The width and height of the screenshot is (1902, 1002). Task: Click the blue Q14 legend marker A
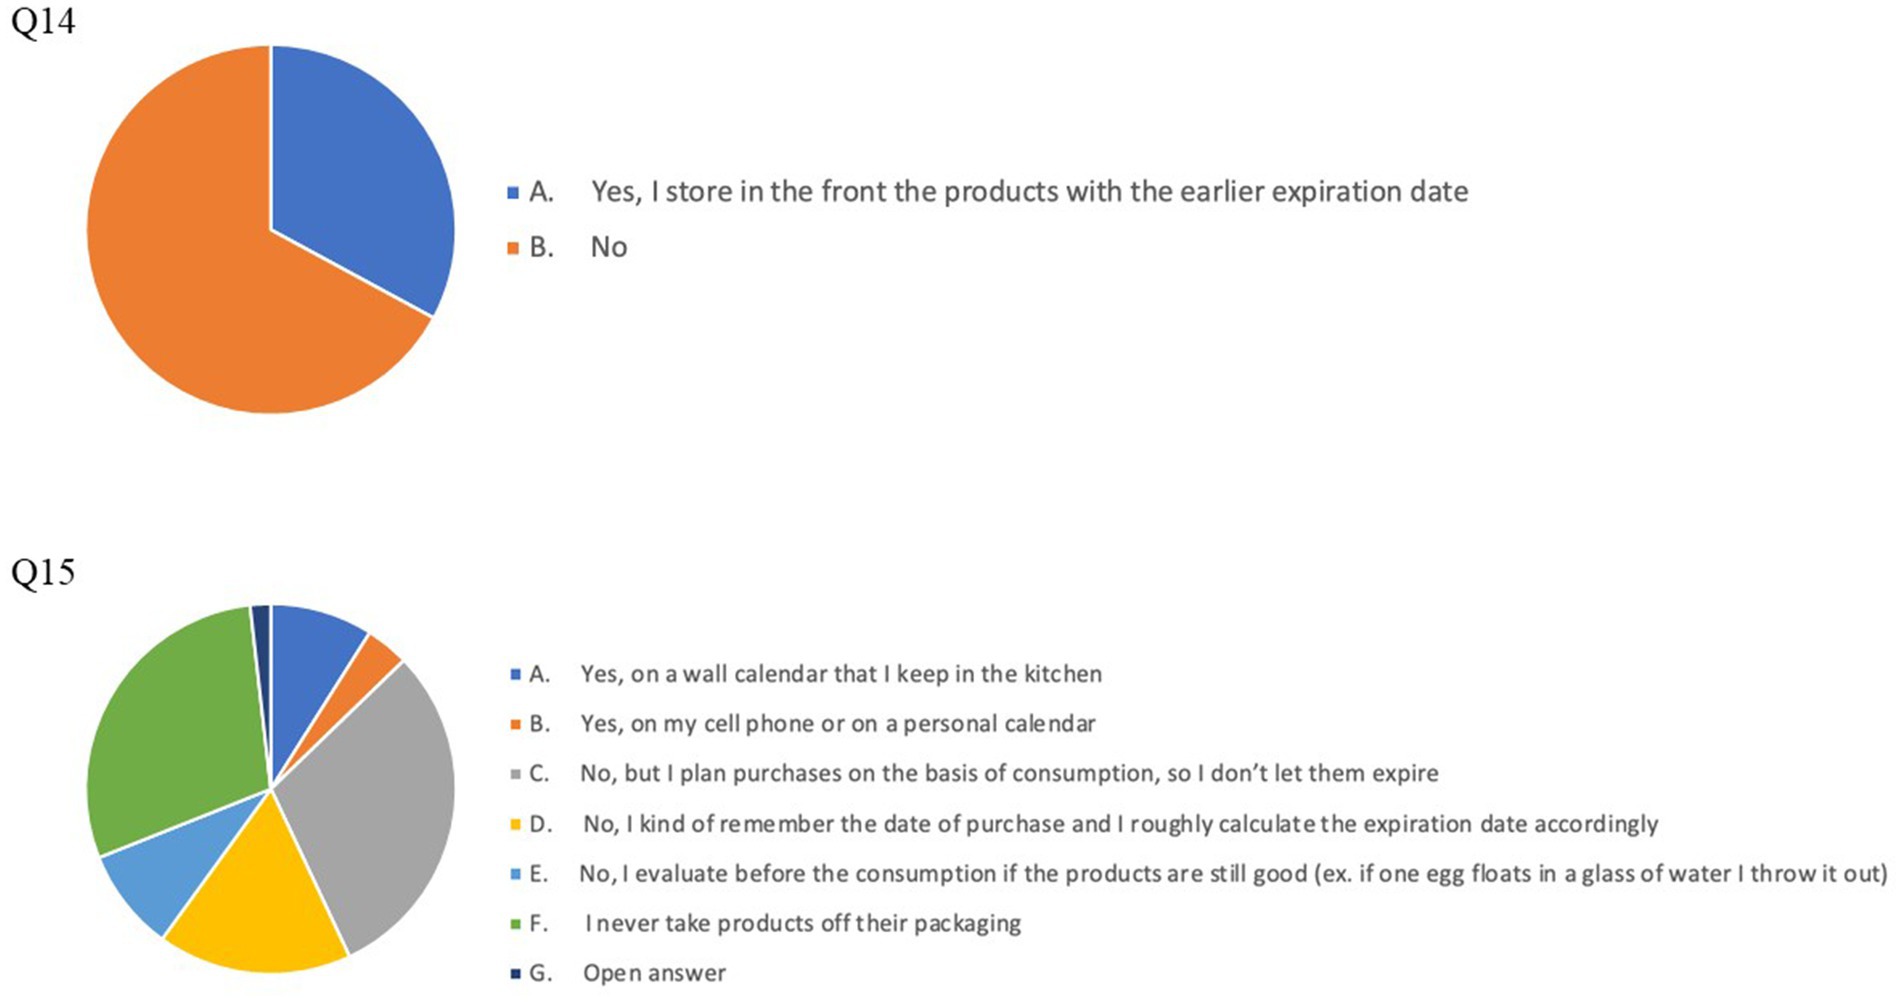513,192
